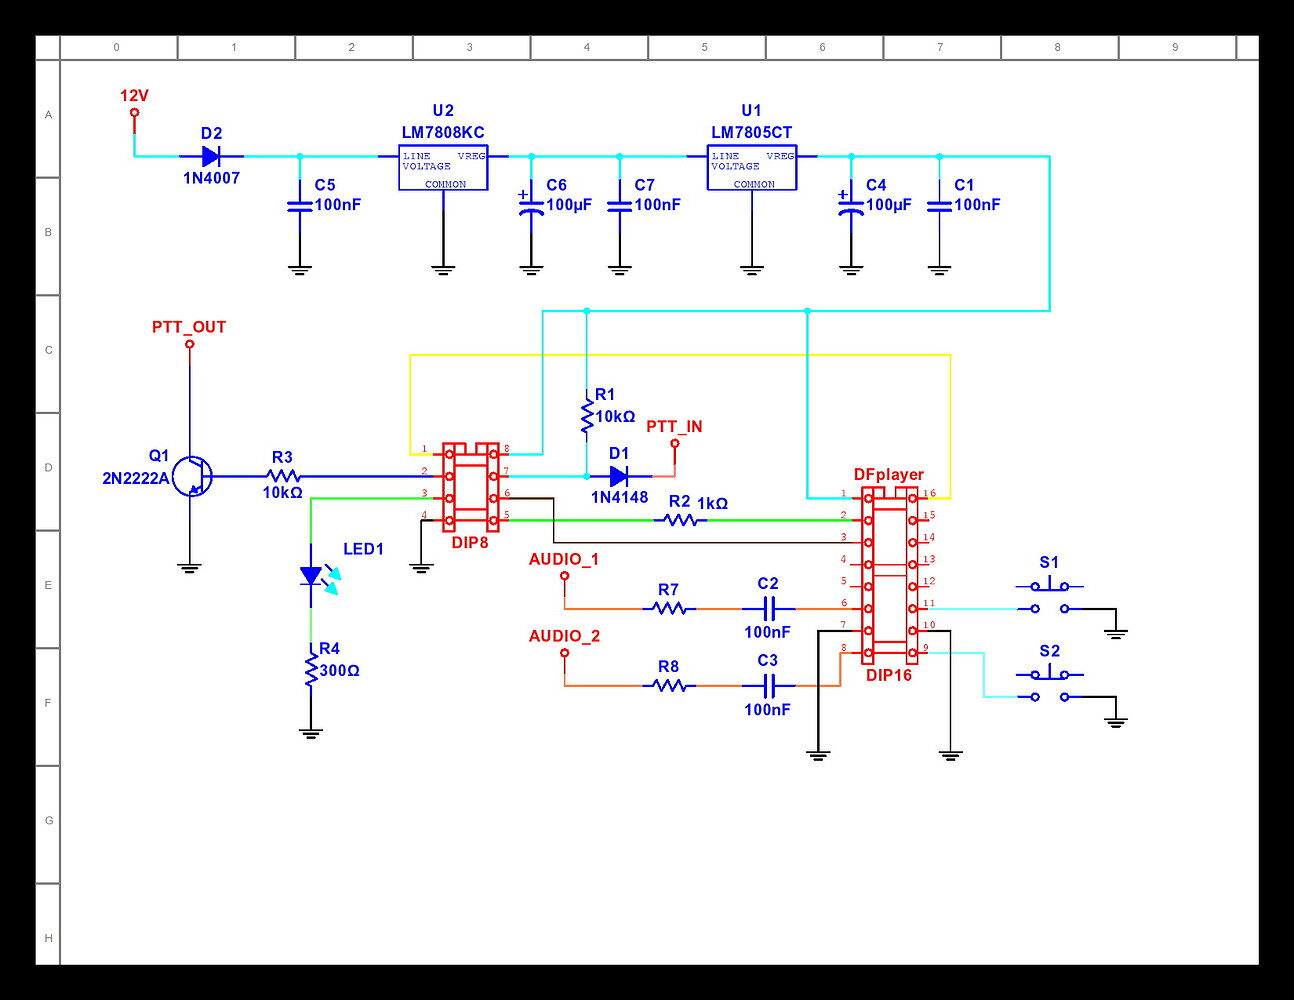1294x1000 pixels.
Task: Select the R8 resistor on AUDIO_2 line
Action: point(668,686)
